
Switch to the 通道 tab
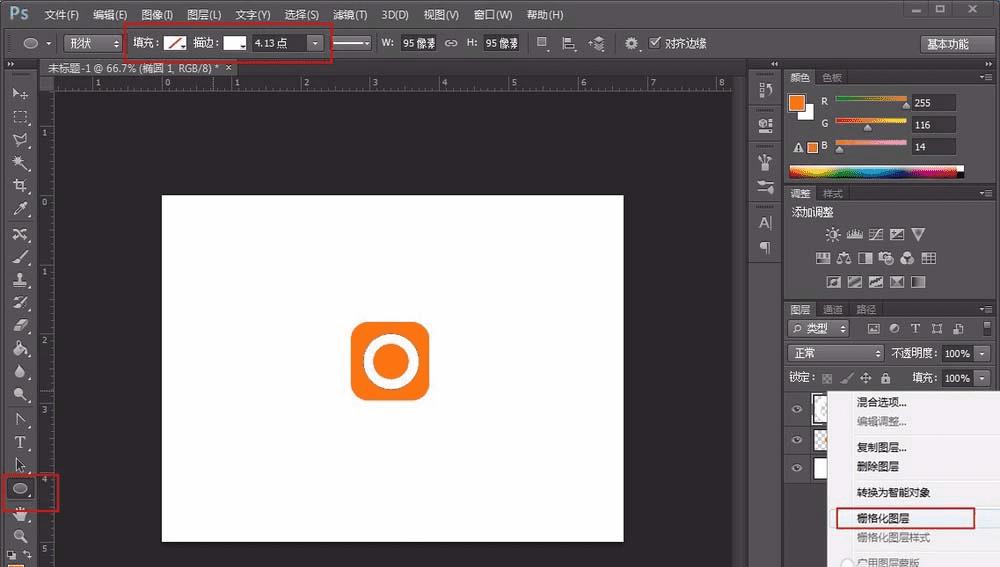click(x=832, y=309)
